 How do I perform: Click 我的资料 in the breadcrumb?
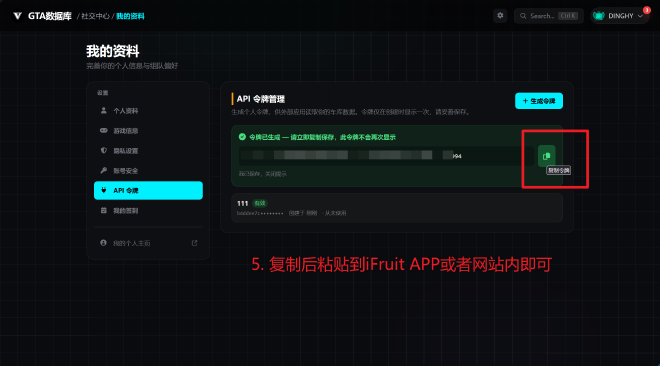pyautogui.click(x=130, y=16)
